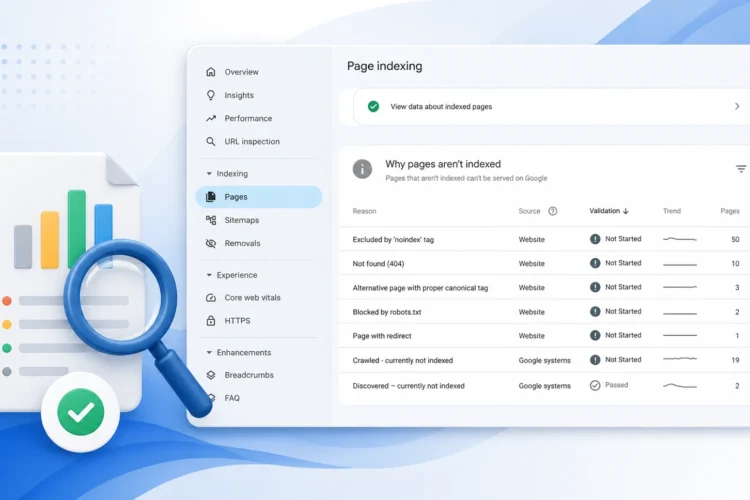
Task: Click the page count 10
Action: (x=735, y=264)
